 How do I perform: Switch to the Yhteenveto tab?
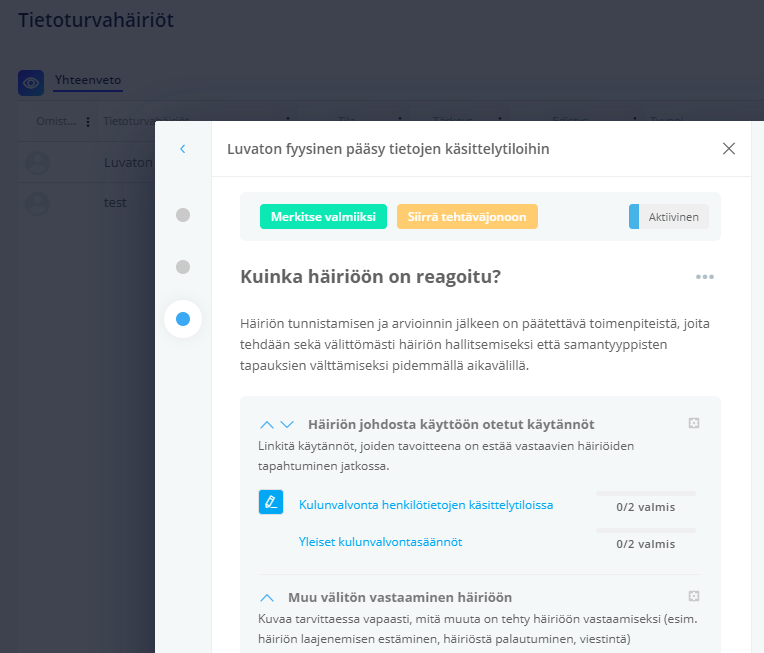(x=88, y=80)
